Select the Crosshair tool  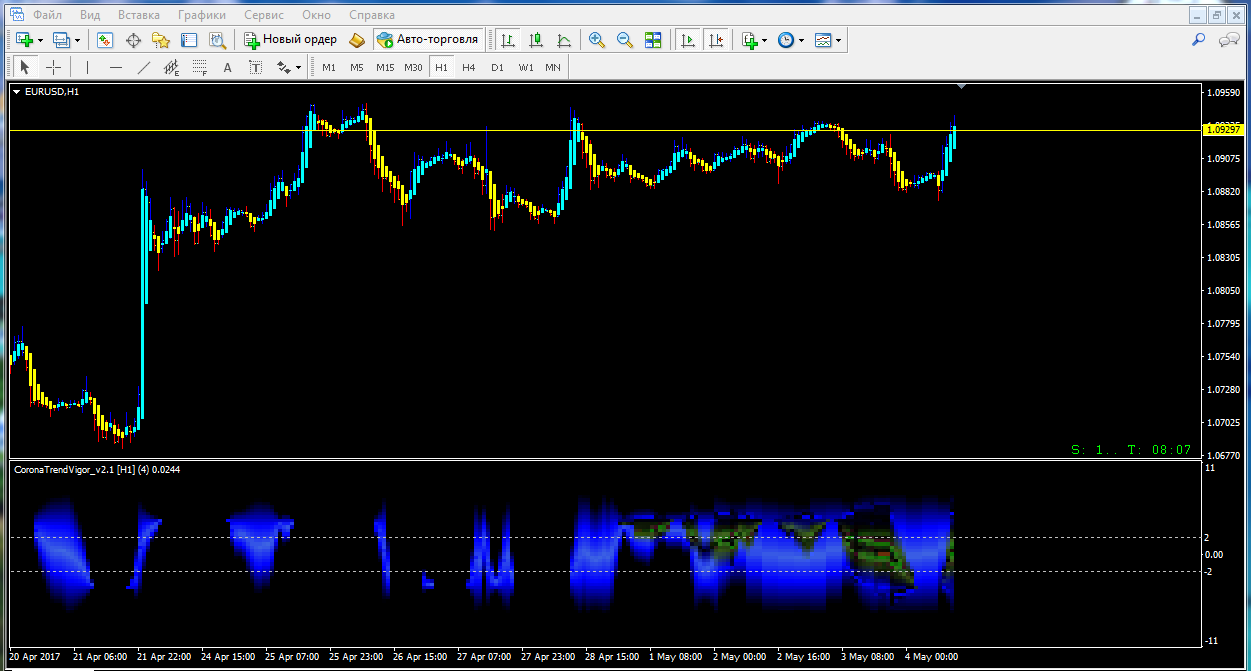click(54, 67)
